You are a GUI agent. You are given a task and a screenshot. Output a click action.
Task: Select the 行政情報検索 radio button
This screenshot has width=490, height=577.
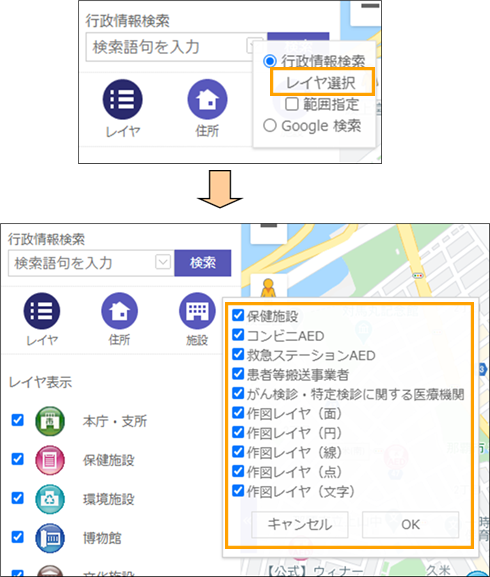[270, 61]
